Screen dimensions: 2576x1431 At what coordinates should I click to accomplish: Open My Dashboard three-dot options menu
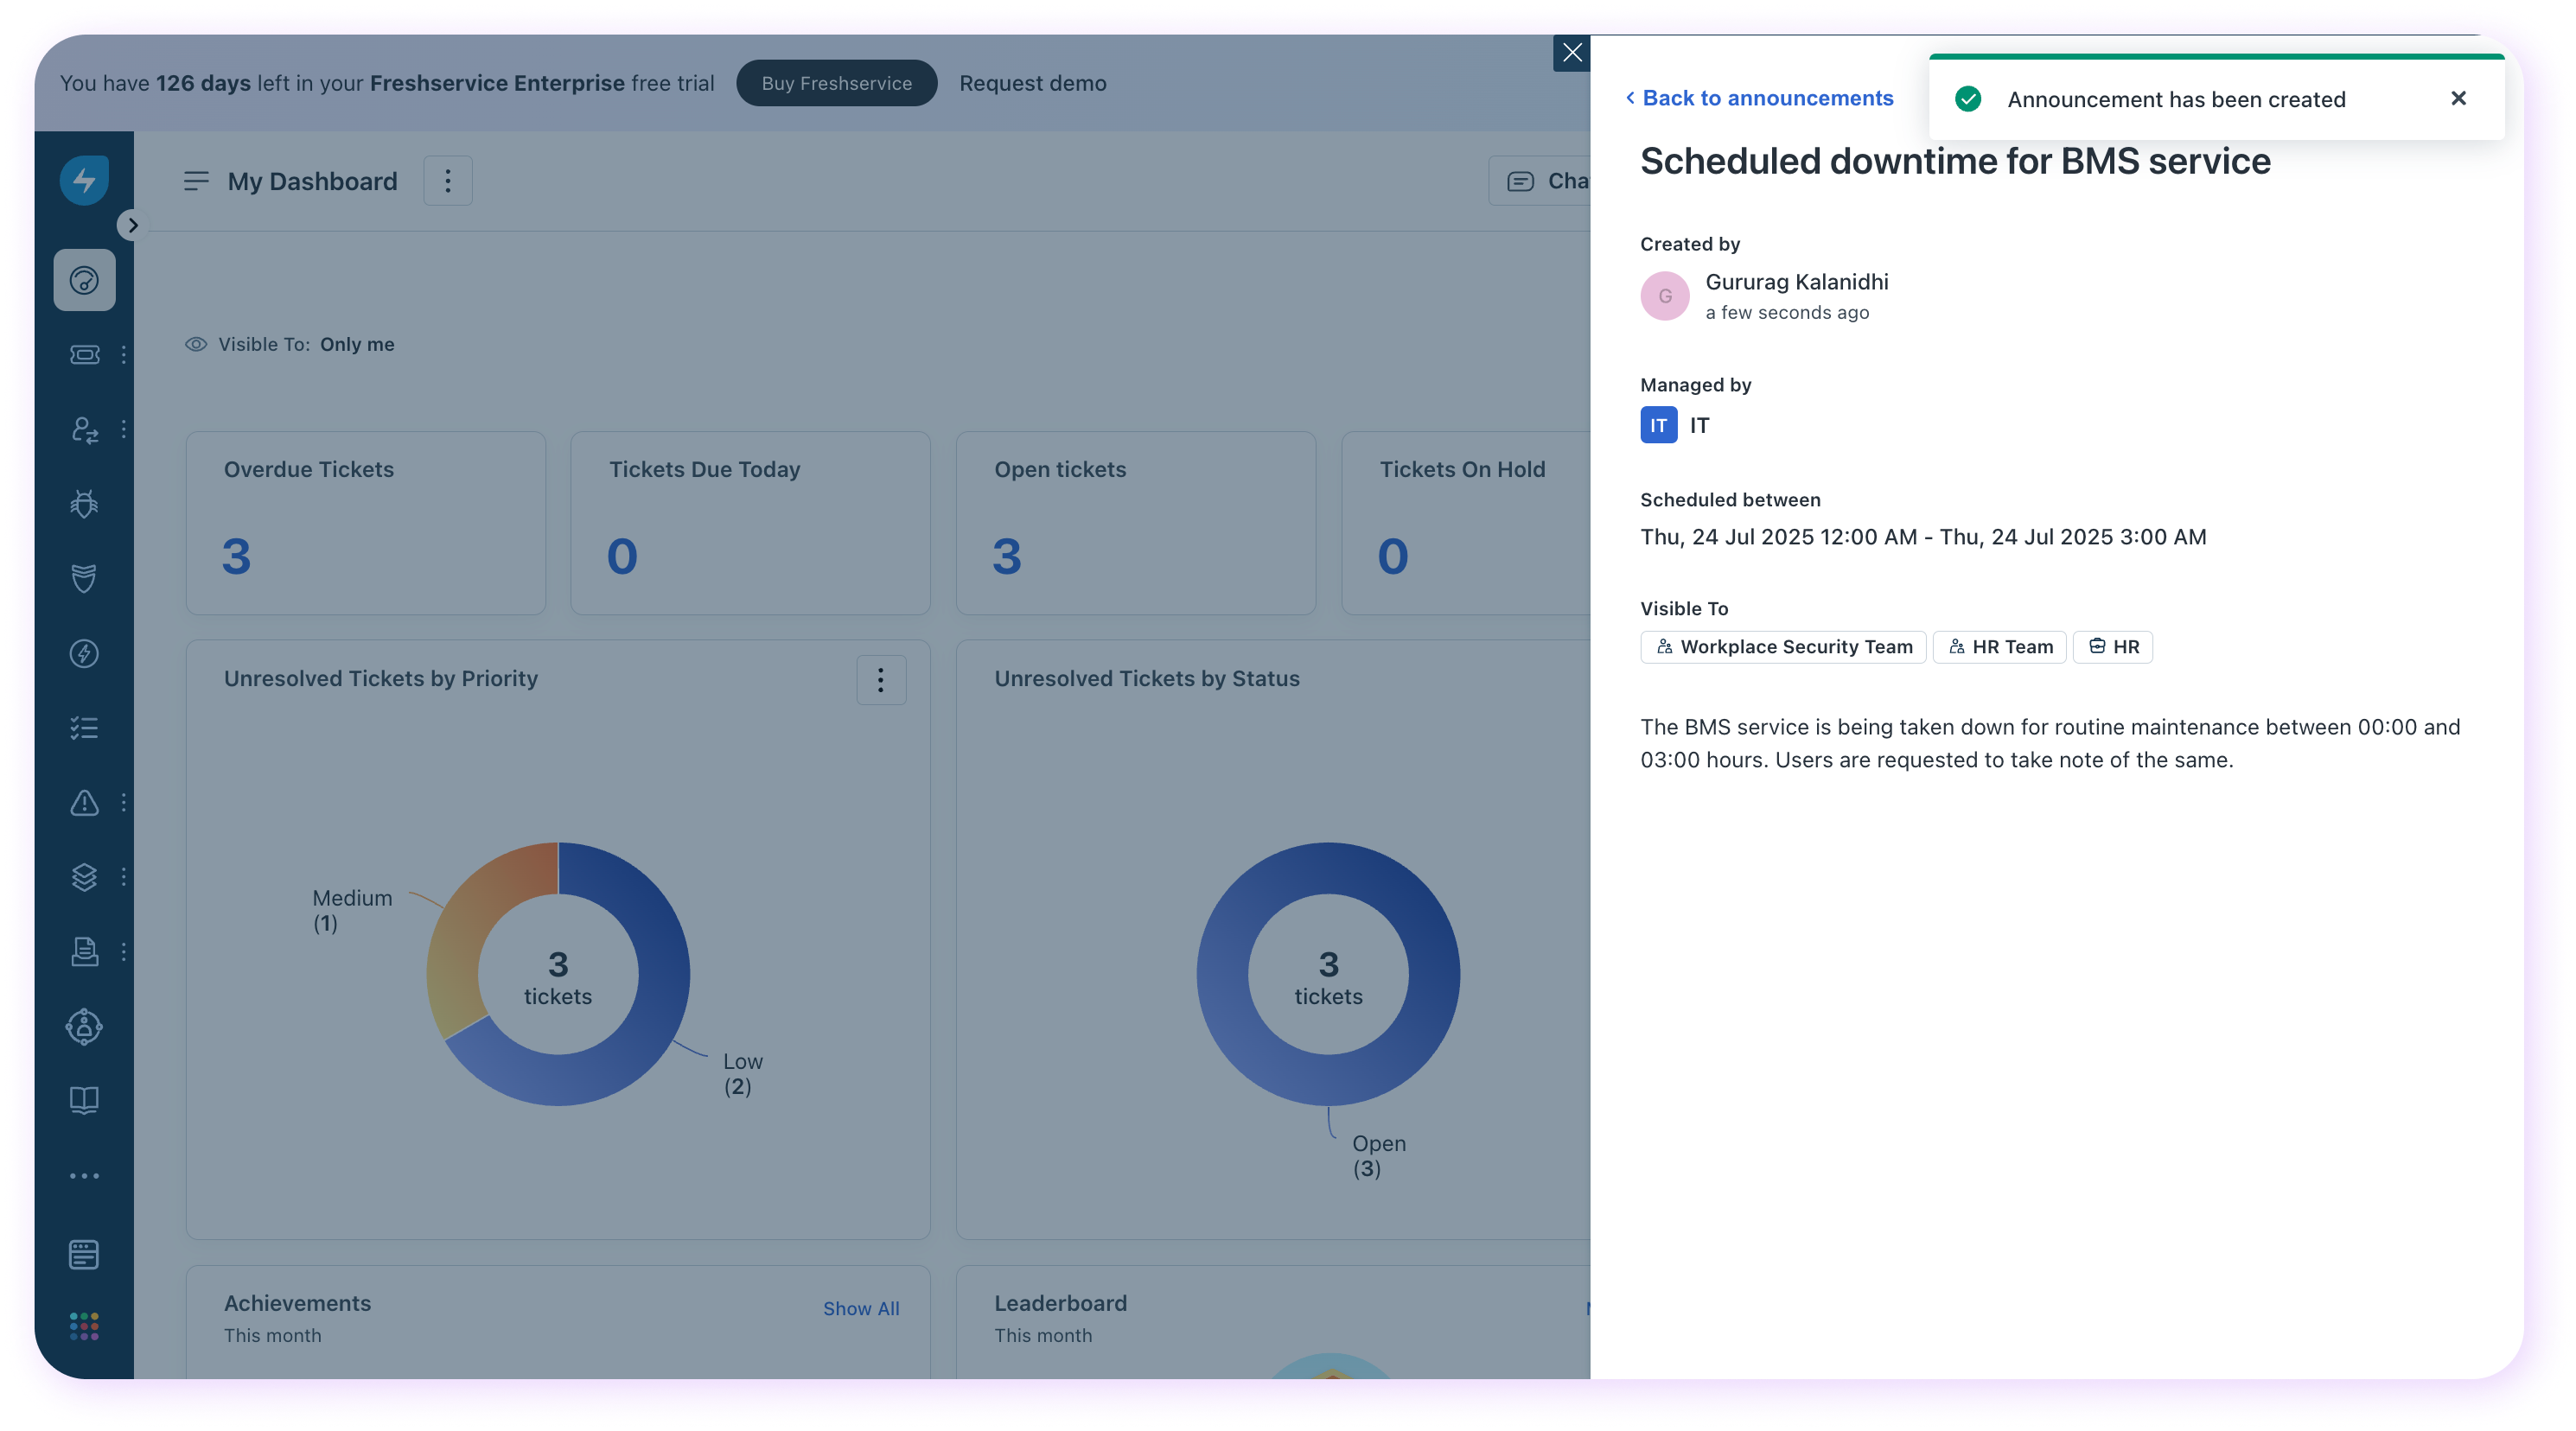coord(447,181)
